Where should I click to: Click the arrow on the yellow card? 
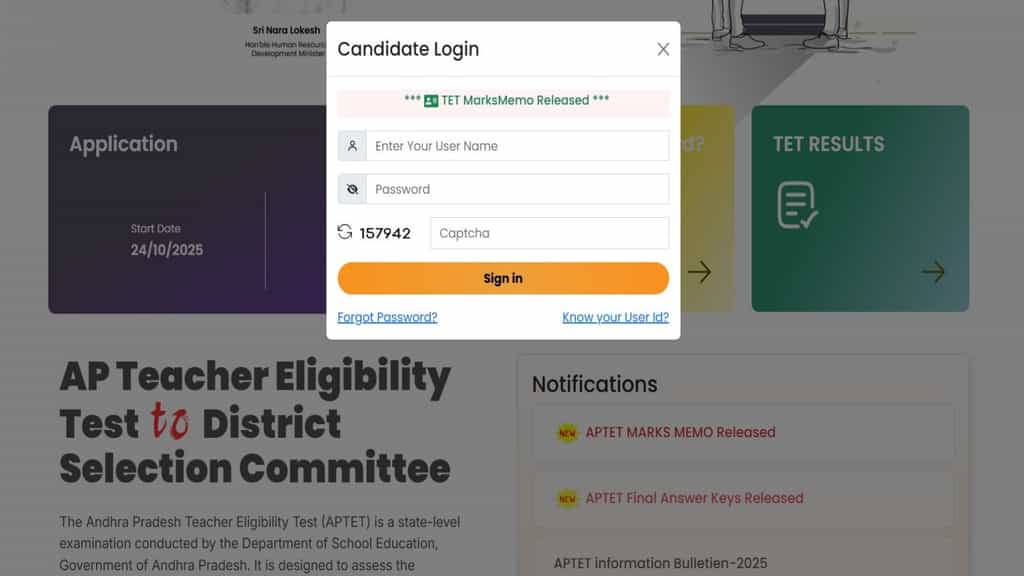[700, 271]
